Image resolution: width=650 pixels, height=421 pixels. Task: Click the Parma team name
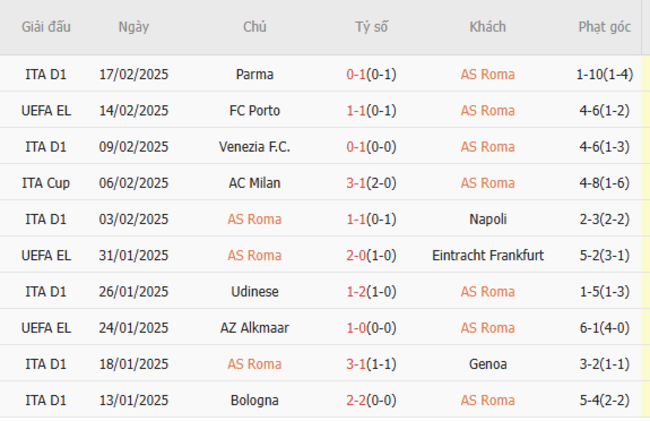255,74
